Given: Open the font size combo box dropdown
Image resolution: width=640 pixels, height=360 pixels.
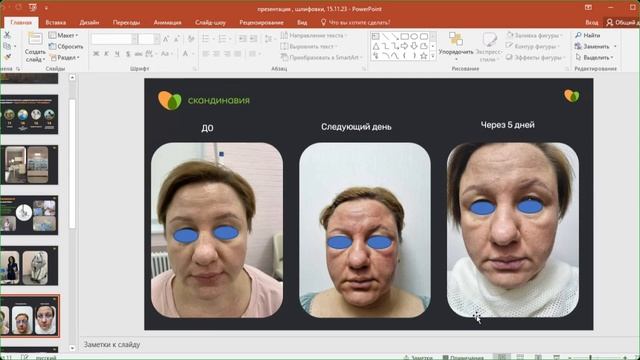Looking at the screenshot, I should (156, 39).
